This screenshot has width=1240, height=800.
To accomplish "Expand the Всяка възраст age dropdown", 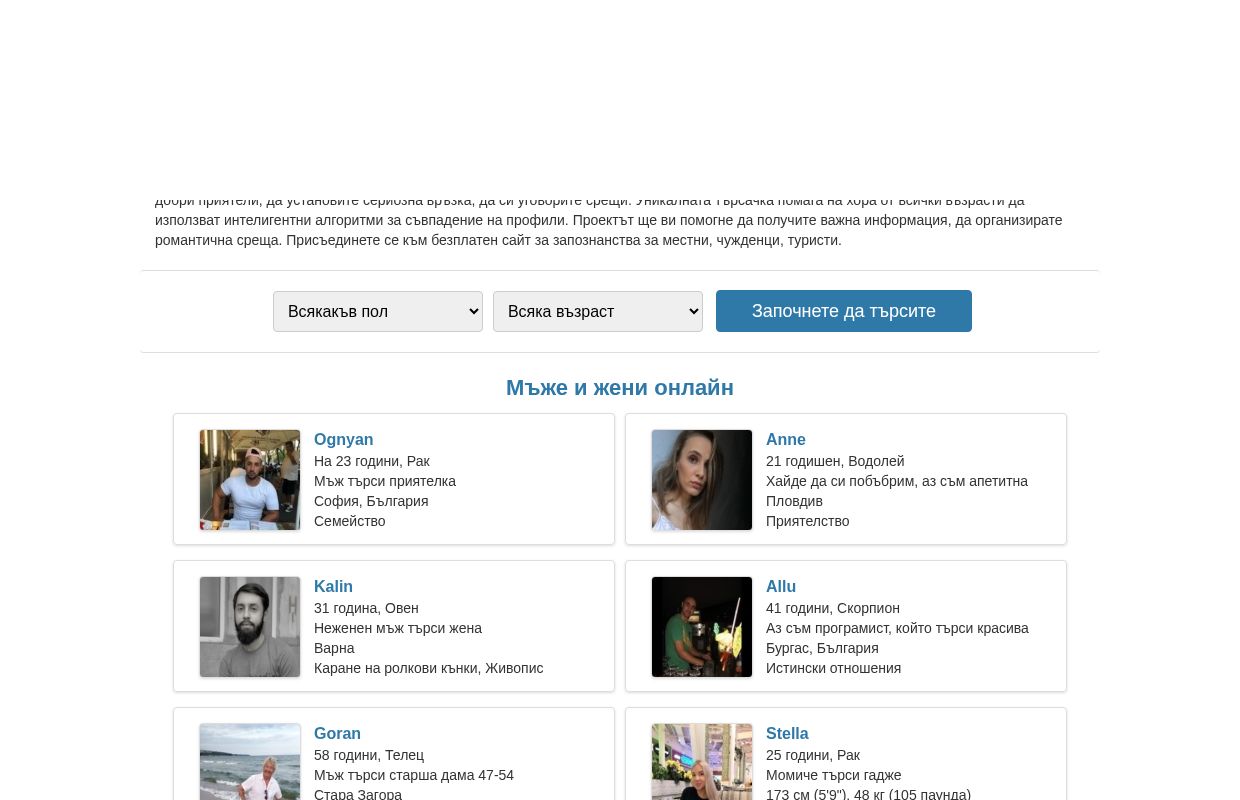I will tap(598, 311).
